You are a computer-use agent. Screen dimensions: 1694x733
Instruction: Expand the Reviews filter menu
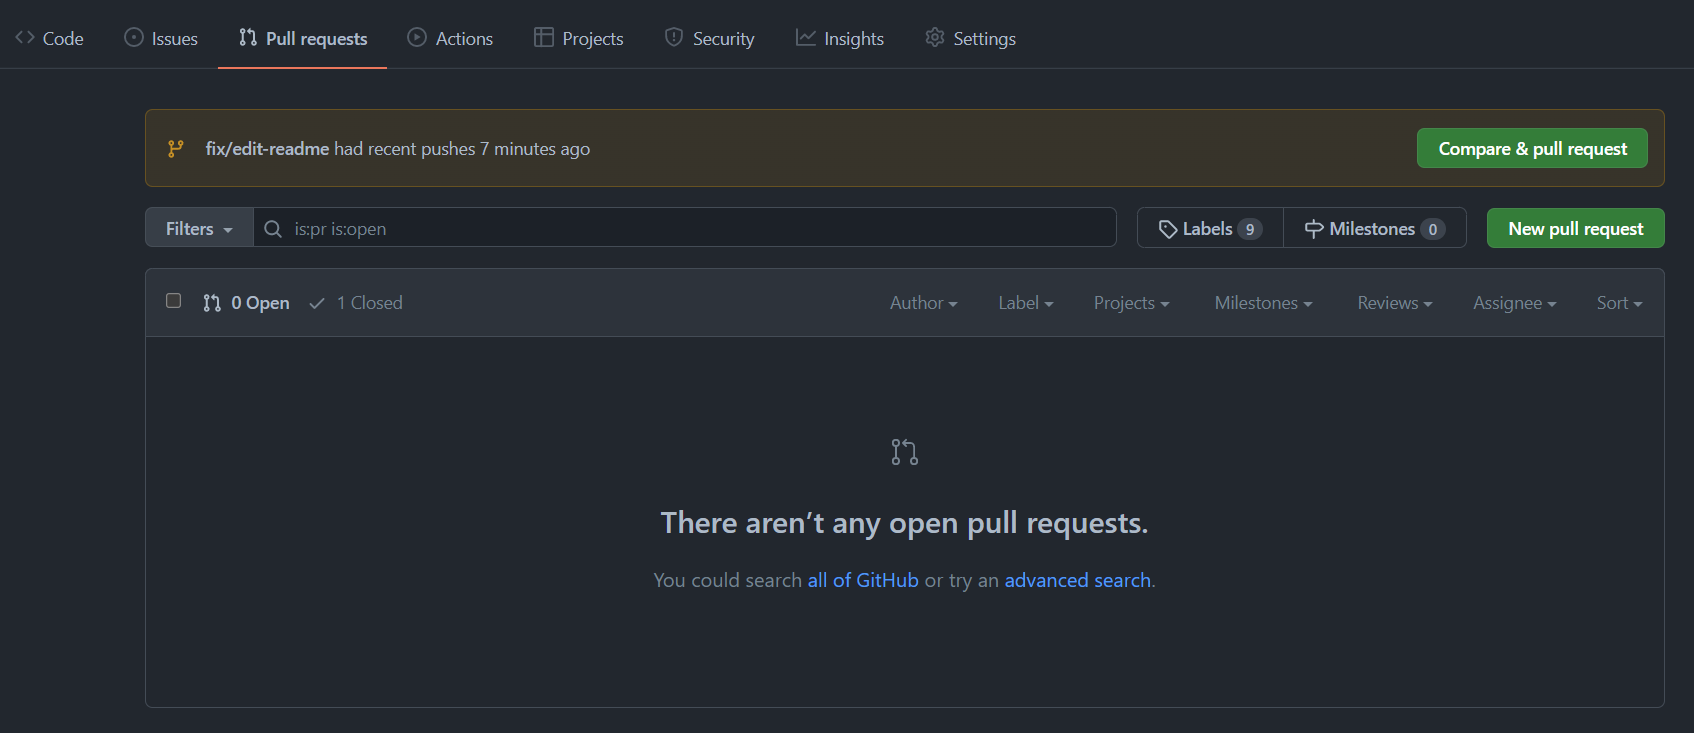1395,303
